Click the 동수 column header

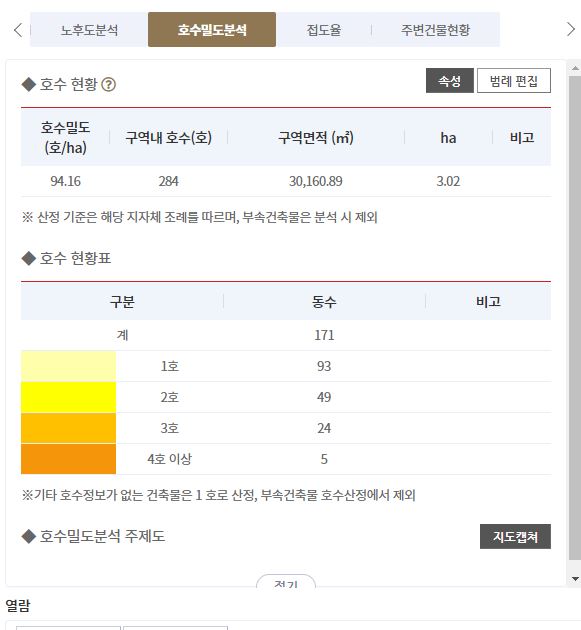click(x=324, y=301)
